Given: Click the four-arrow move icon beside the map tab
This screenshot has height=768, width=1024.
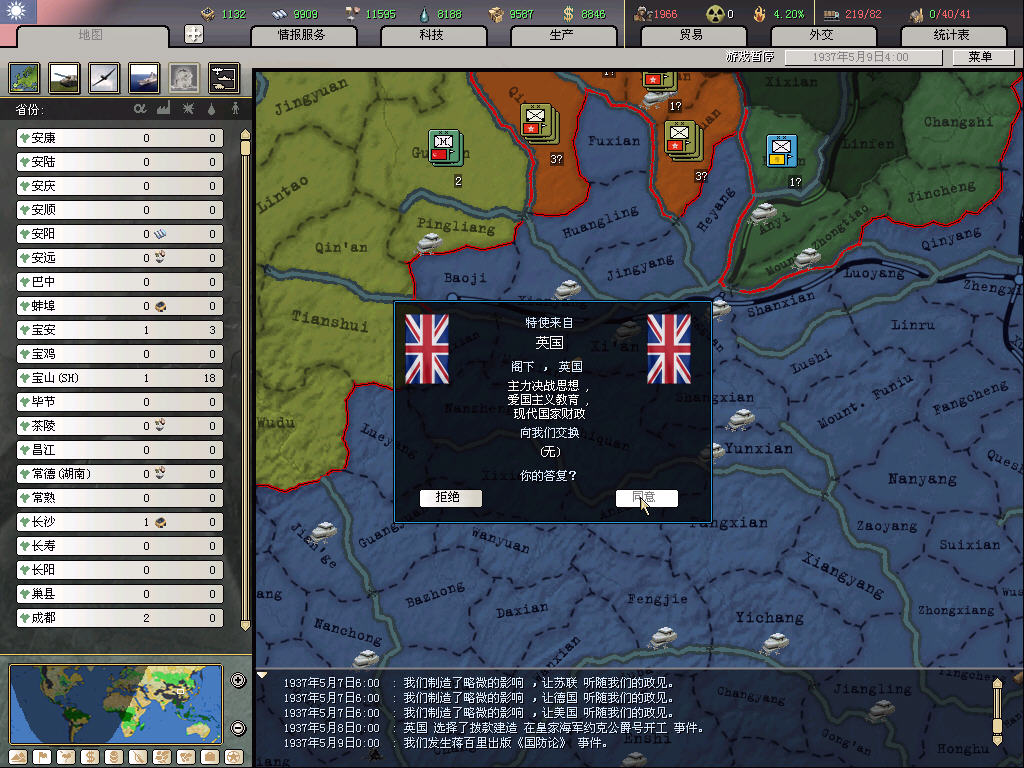Looking at the screenshot, I should pyautogui.click(x=194, y=34).
